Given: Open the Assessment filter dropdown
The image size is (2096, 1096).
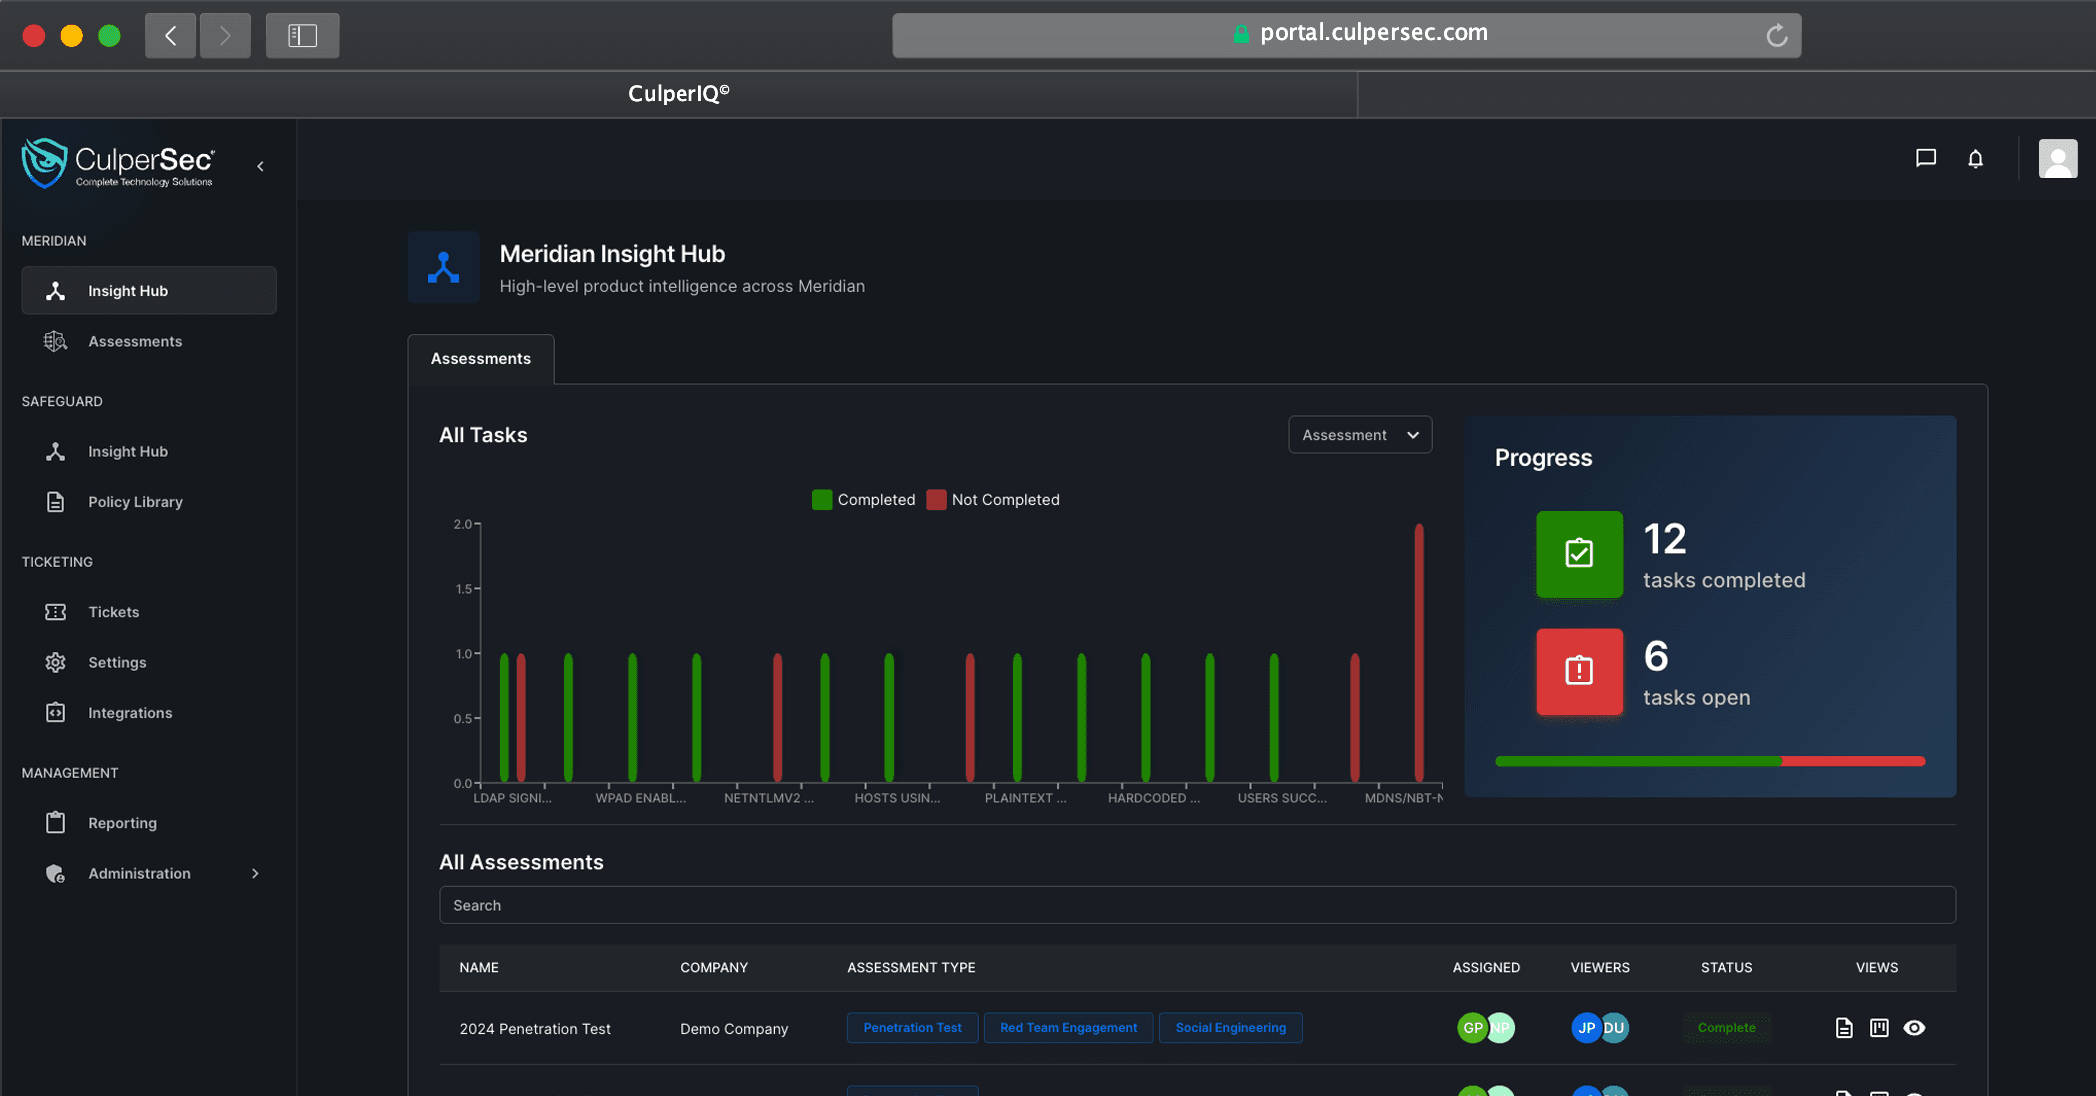Looking at the screenshot, I should pos(1360,435).
